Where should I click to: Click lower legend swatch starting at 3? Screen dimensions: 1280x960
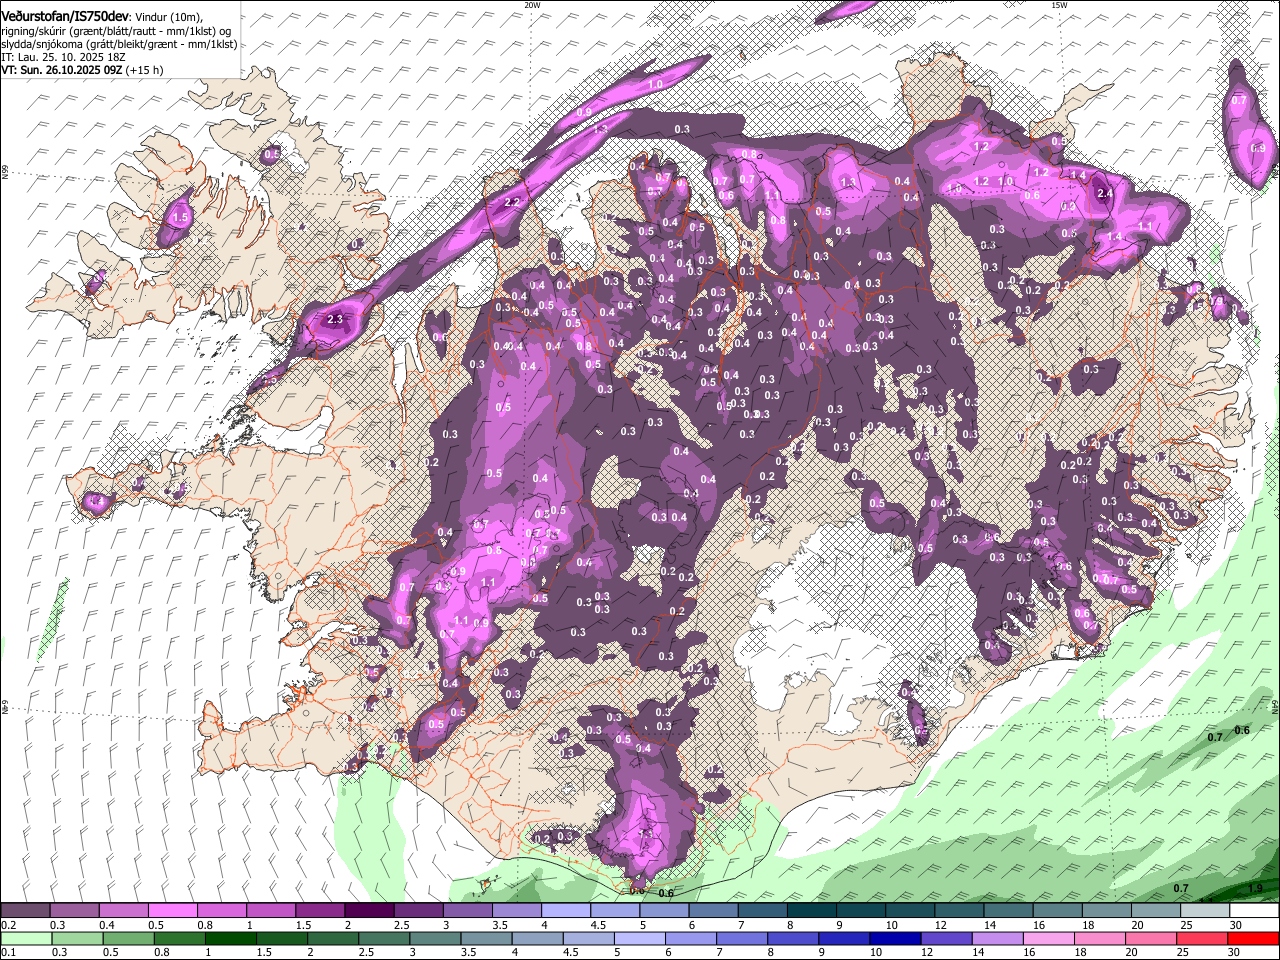(436, 938)
